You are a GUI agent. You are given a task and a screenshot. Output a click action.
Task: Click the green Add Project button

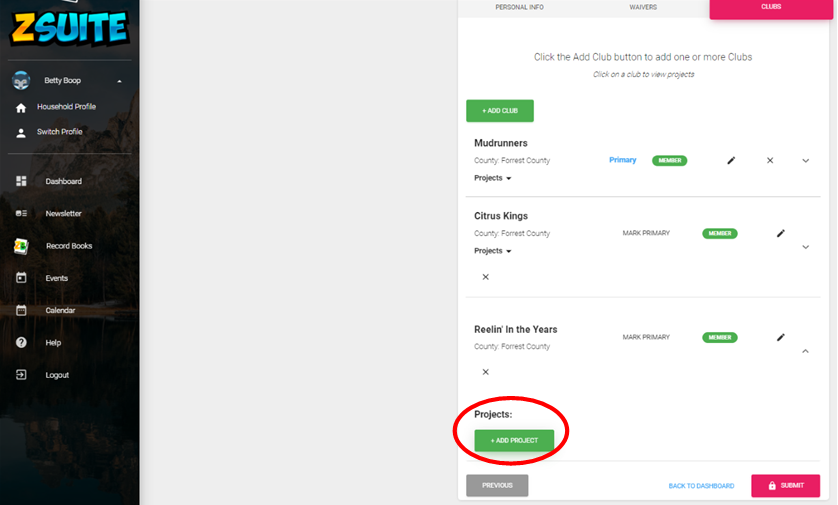pos(514,440)
